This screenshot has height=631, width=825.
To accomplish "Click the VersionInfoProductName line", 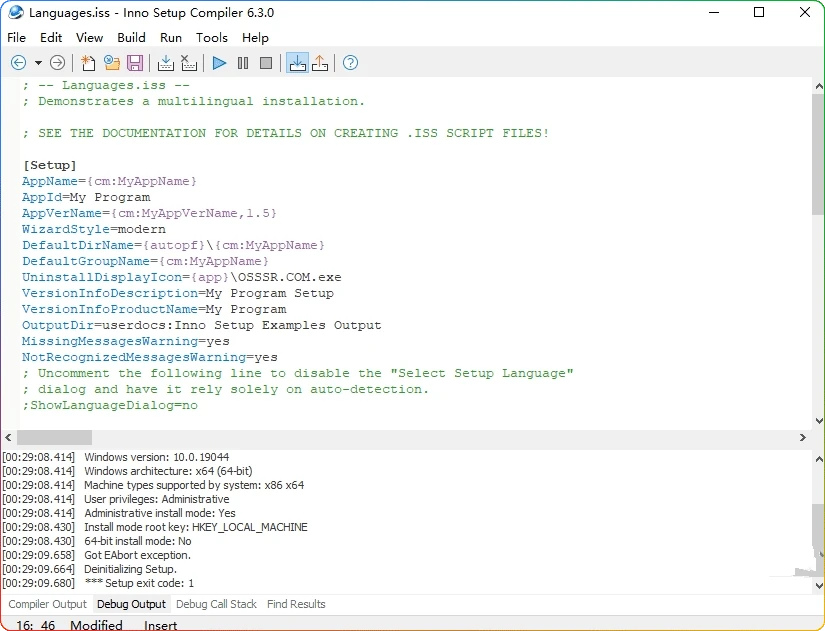I will click(154, 309).
